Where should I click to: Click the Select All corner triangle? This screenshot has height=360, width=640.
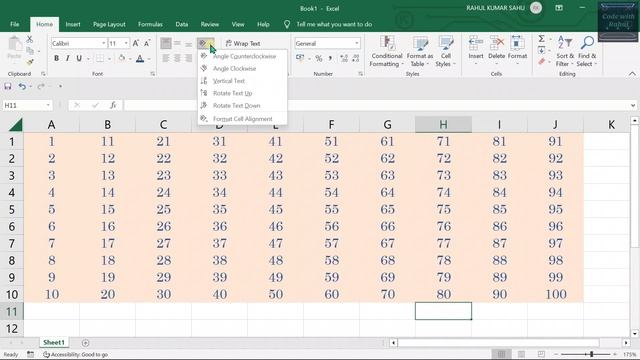click(15, 124)
